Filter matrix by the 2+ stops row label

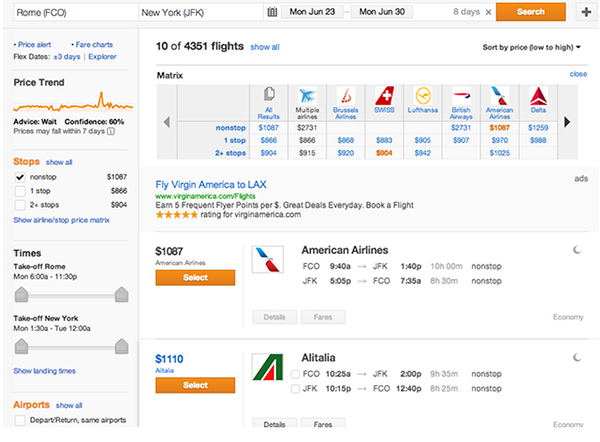(x=230, y=153)
